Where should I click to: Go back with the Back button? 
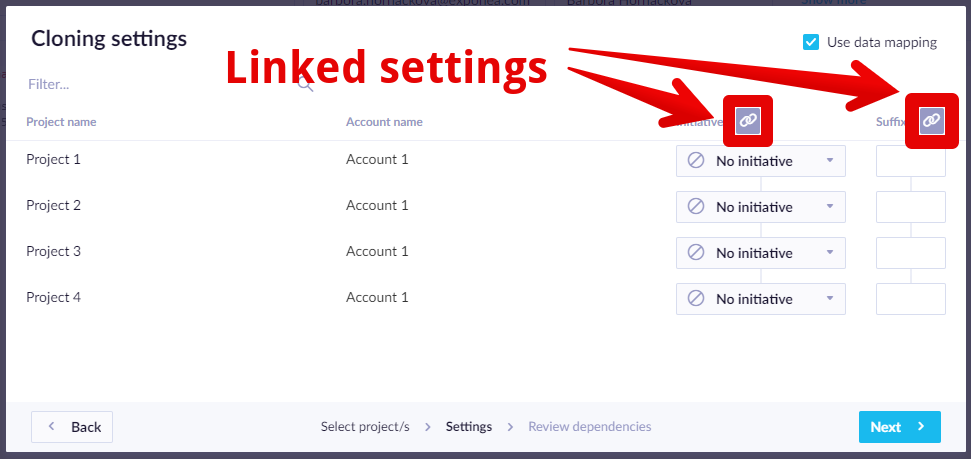pos(72,427)
